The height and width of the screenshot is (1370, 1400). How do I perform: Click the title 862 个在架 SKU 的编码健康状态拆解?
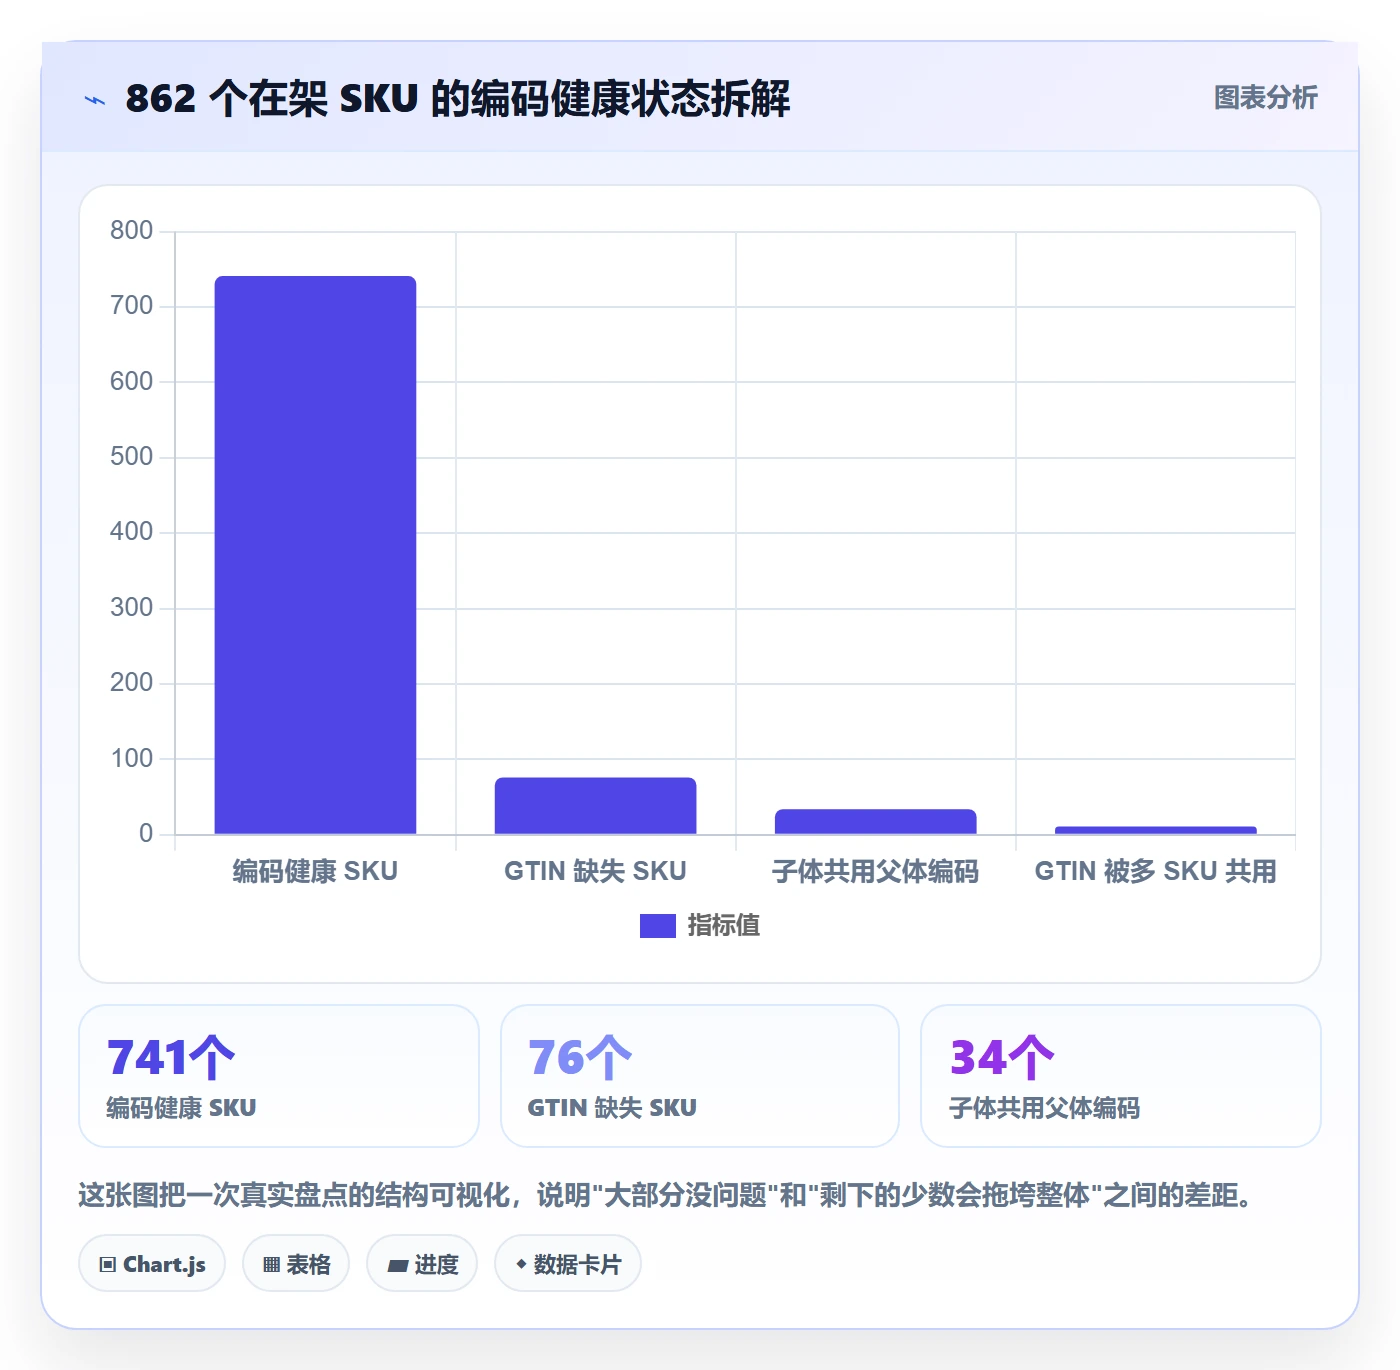pyautogui.click(x=458, y=99)
